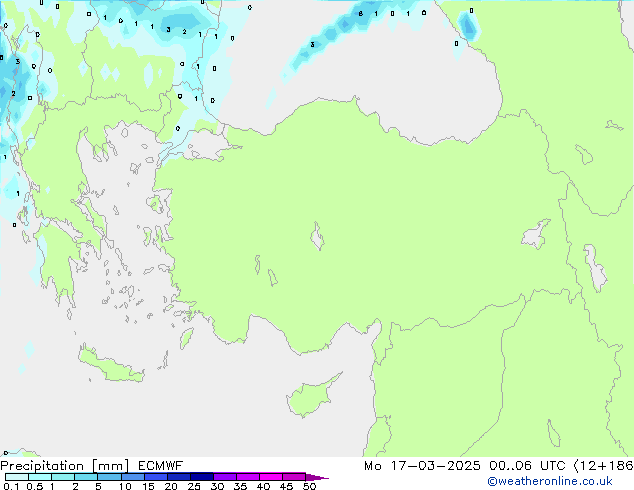Click the 20–25 mm legend swatch
The height and width of the screenshot is (490, 634).
click(178, 477)
